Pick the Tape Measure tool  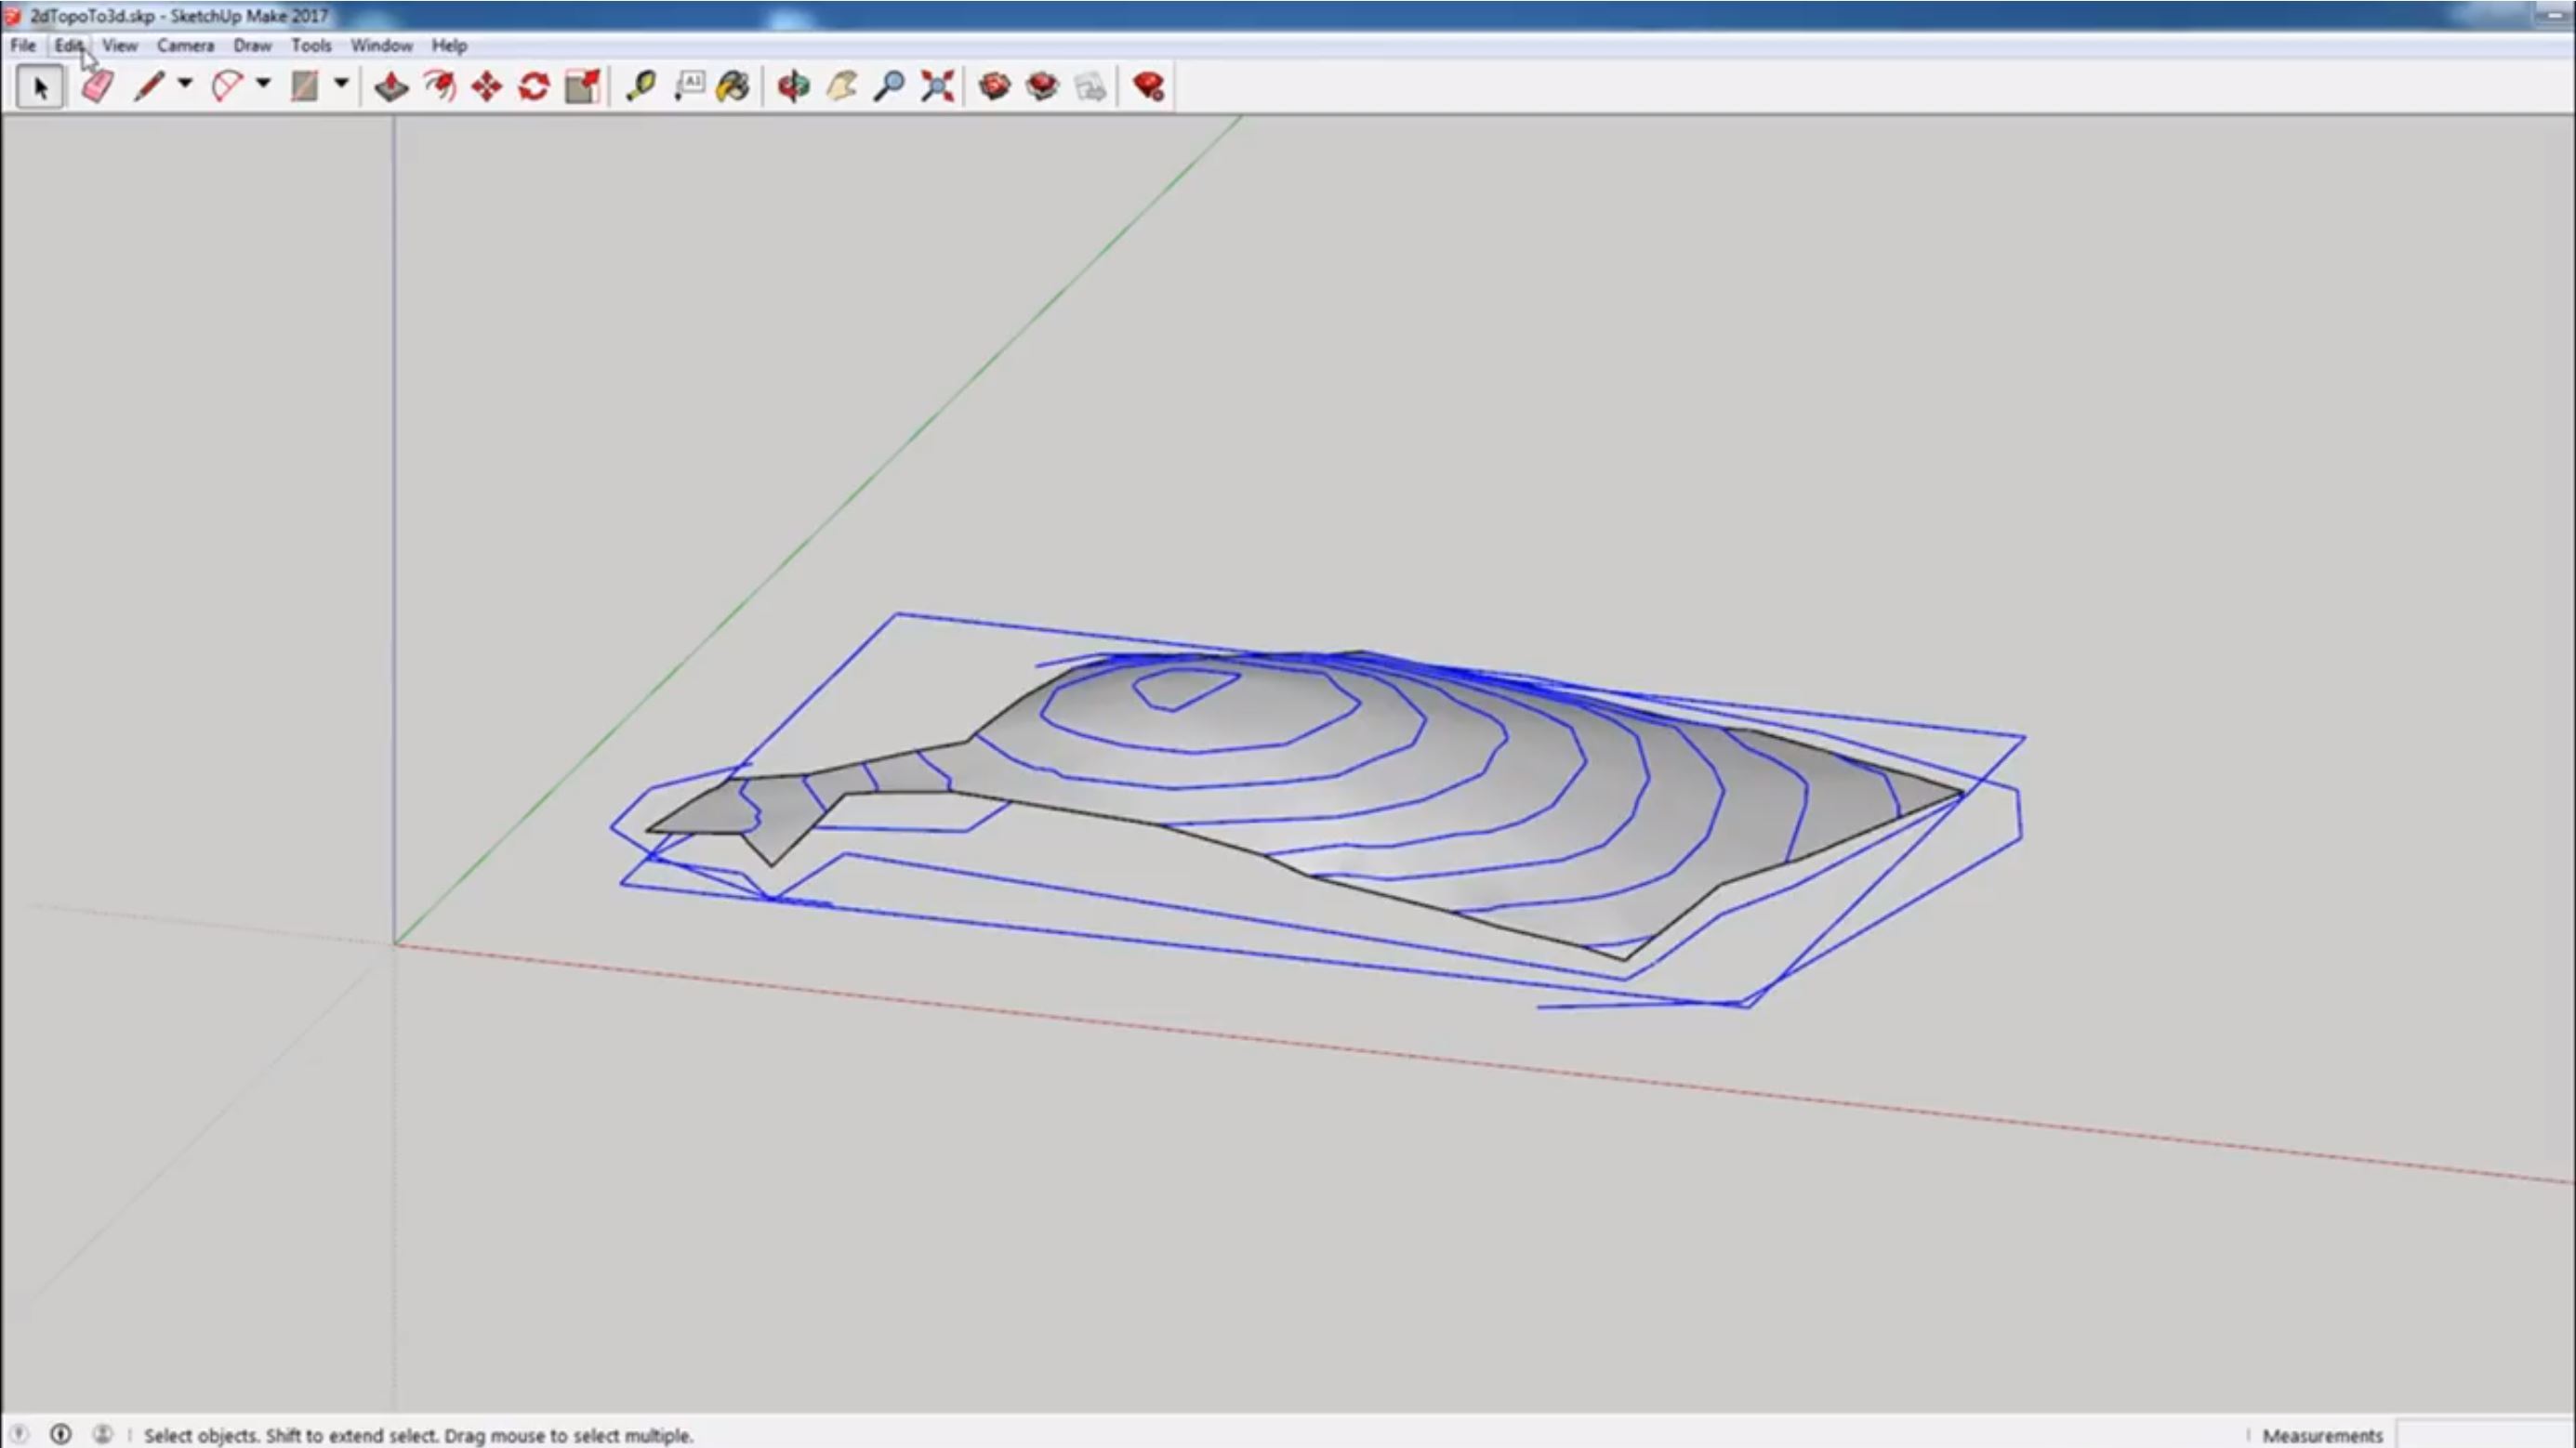coord(640,87)
